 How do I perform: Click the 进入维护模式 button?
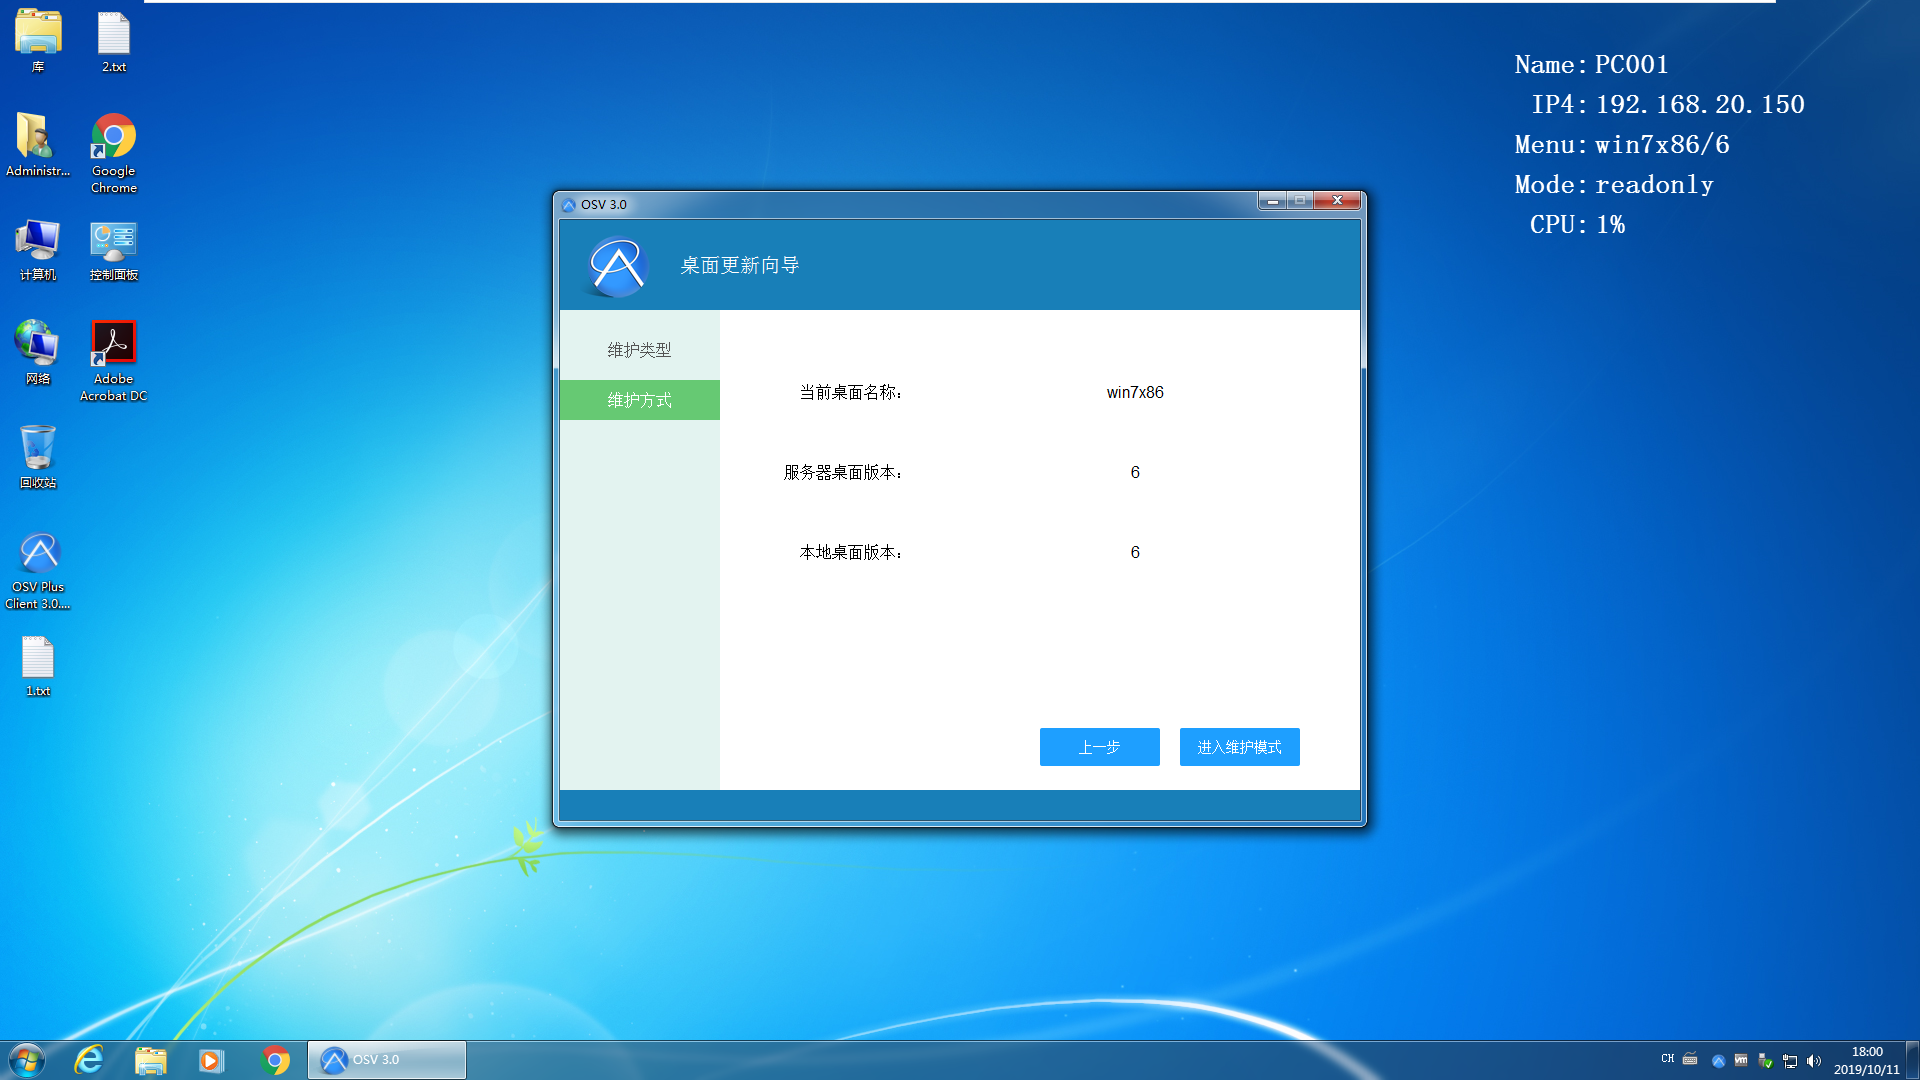click(x=1239, y=747)
